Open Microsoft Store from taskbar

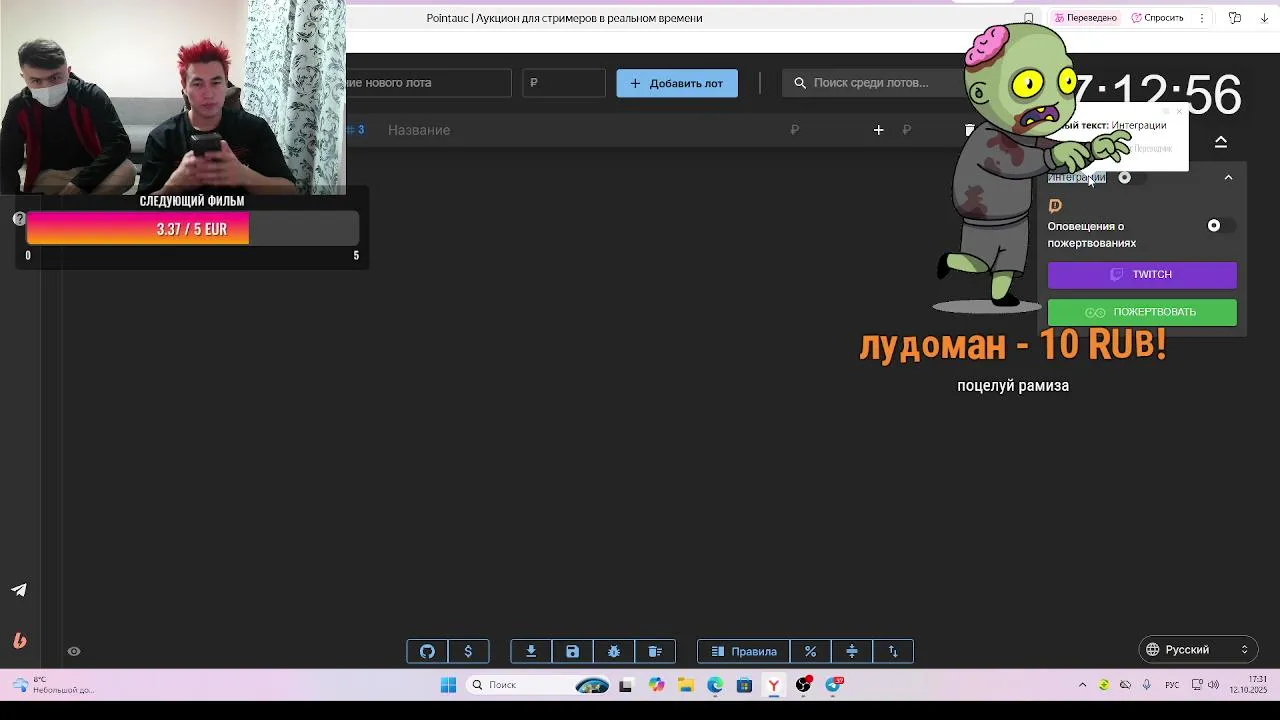(744, 685)
